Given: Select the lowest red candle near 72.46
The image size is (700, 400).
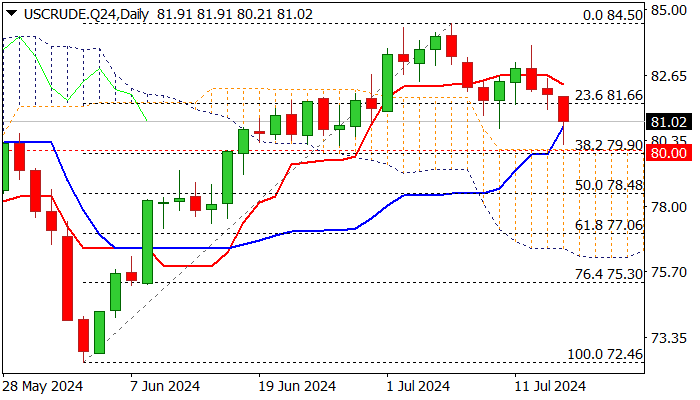Looking at the screenshot, I should pos(83,335).
